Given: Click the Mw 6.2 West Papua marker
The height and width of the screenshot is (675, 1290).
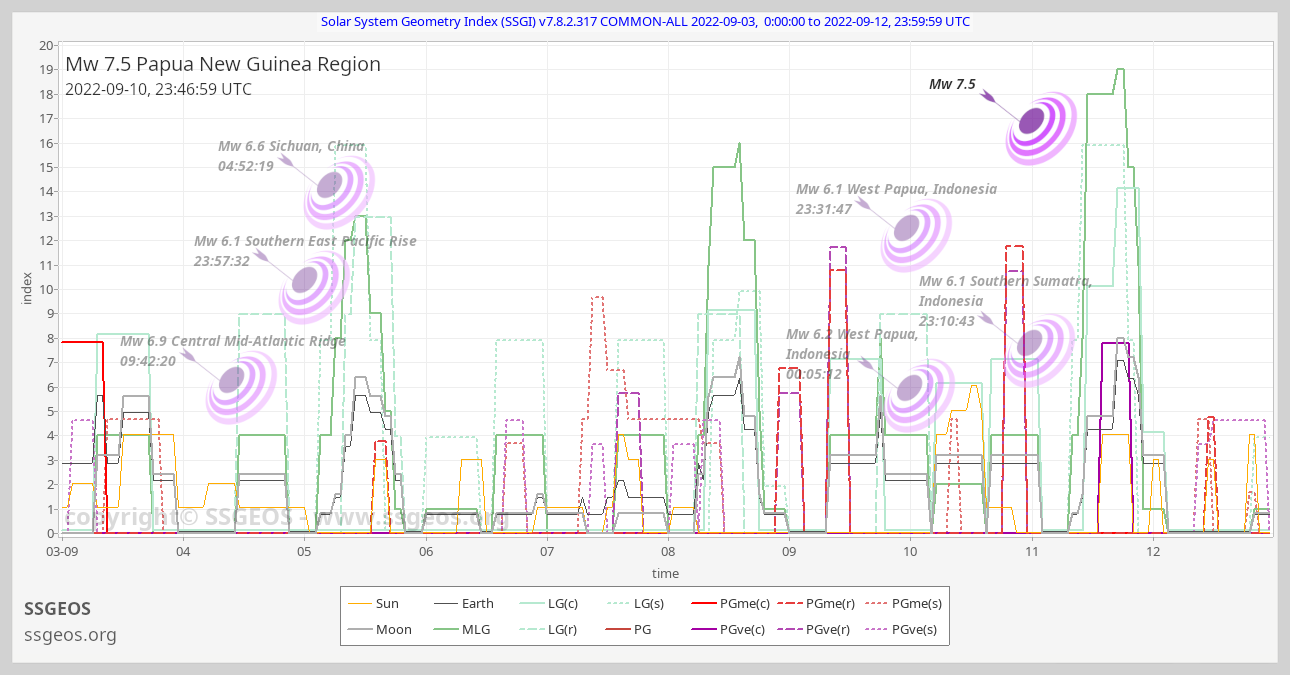Looking at the screenshot, I should tap(911, 388).
